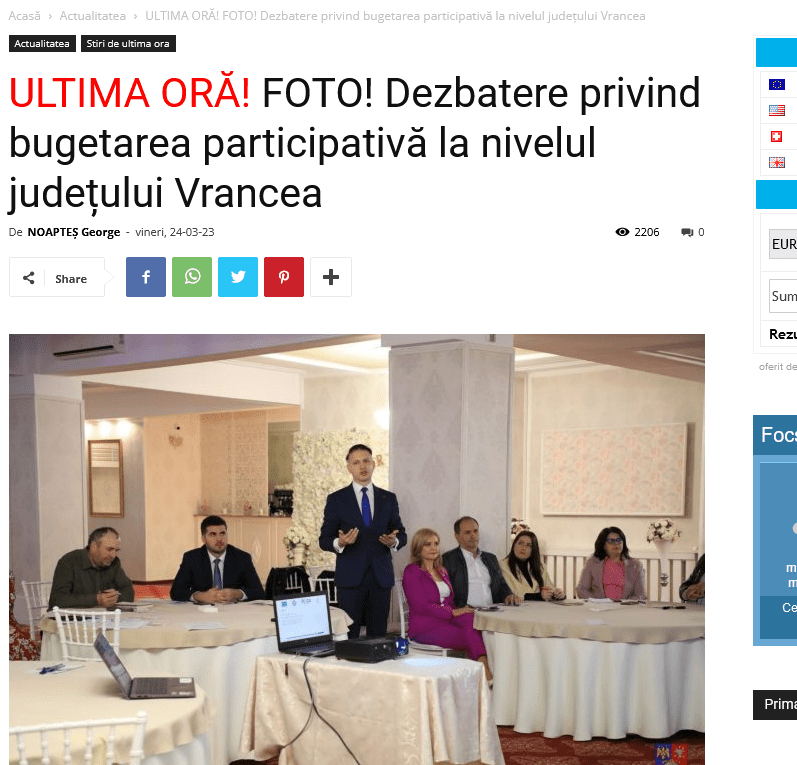Go to Acasă breadcrumb link
797x765 pixels.
pos(24,16)
